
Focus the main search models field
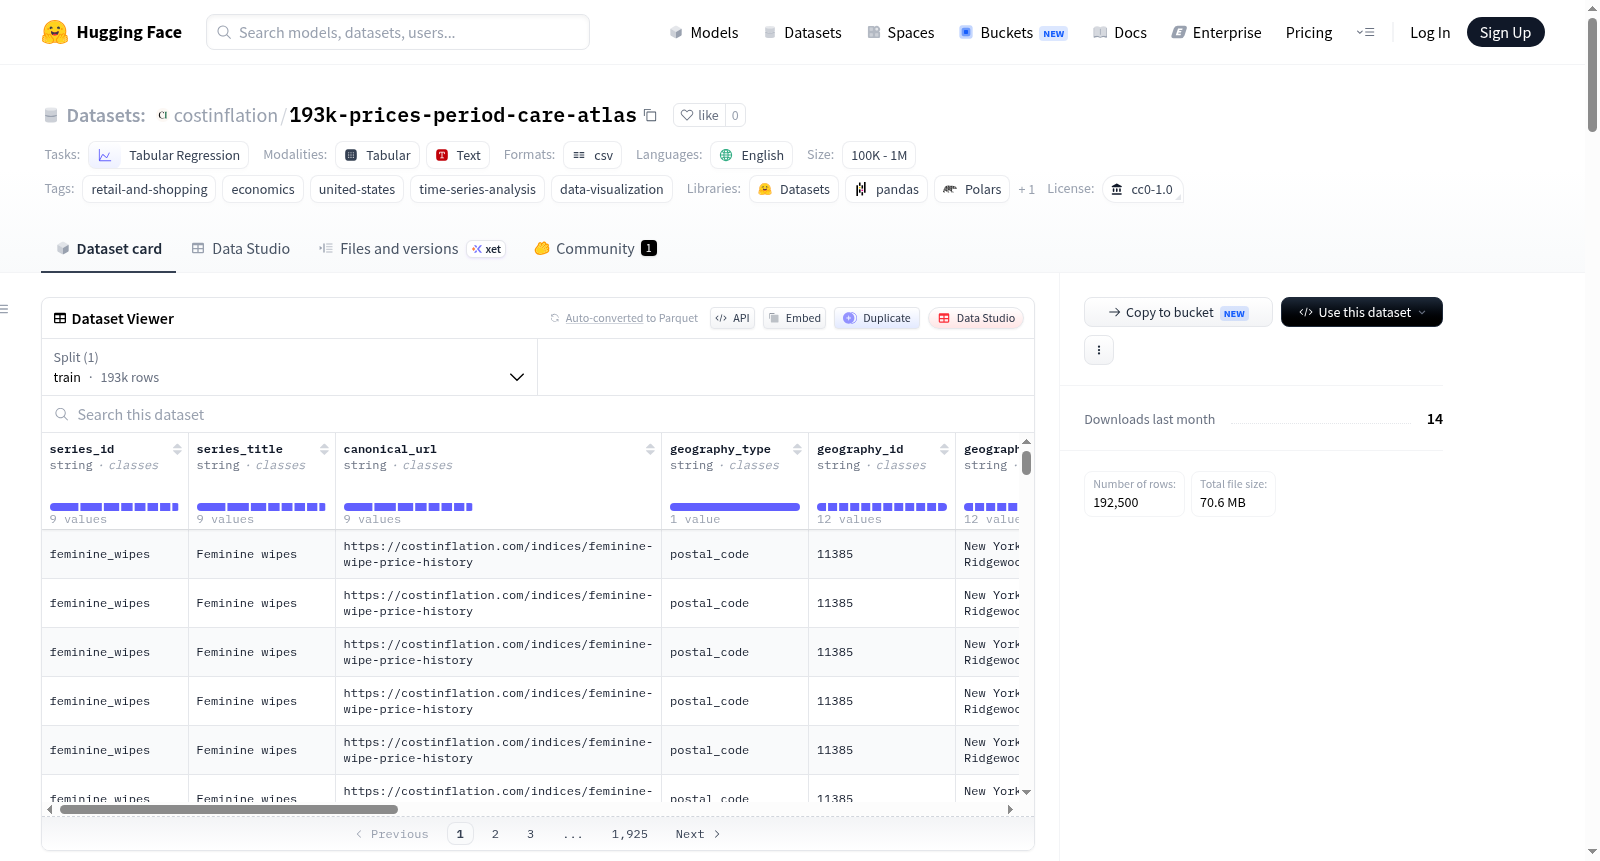coord(398,32)
